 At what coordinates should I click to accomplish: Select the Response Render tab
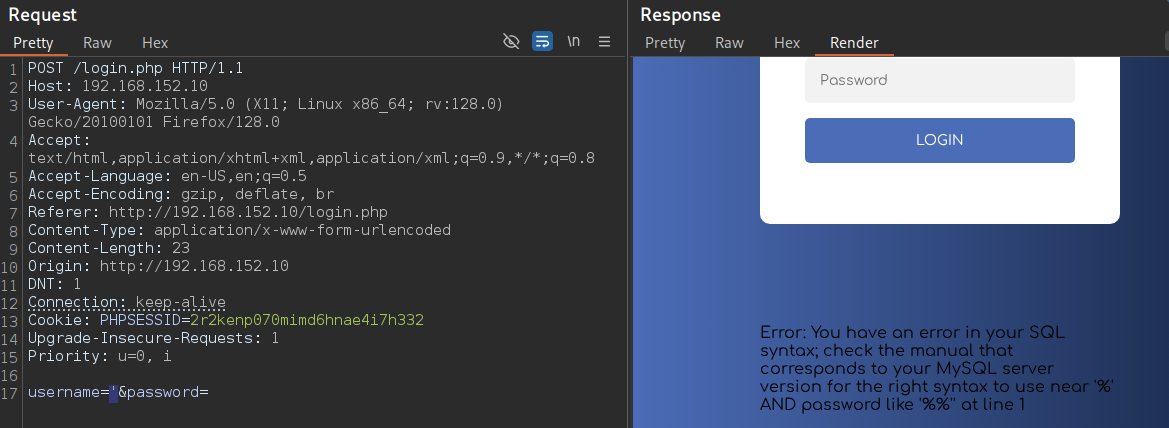854,43
